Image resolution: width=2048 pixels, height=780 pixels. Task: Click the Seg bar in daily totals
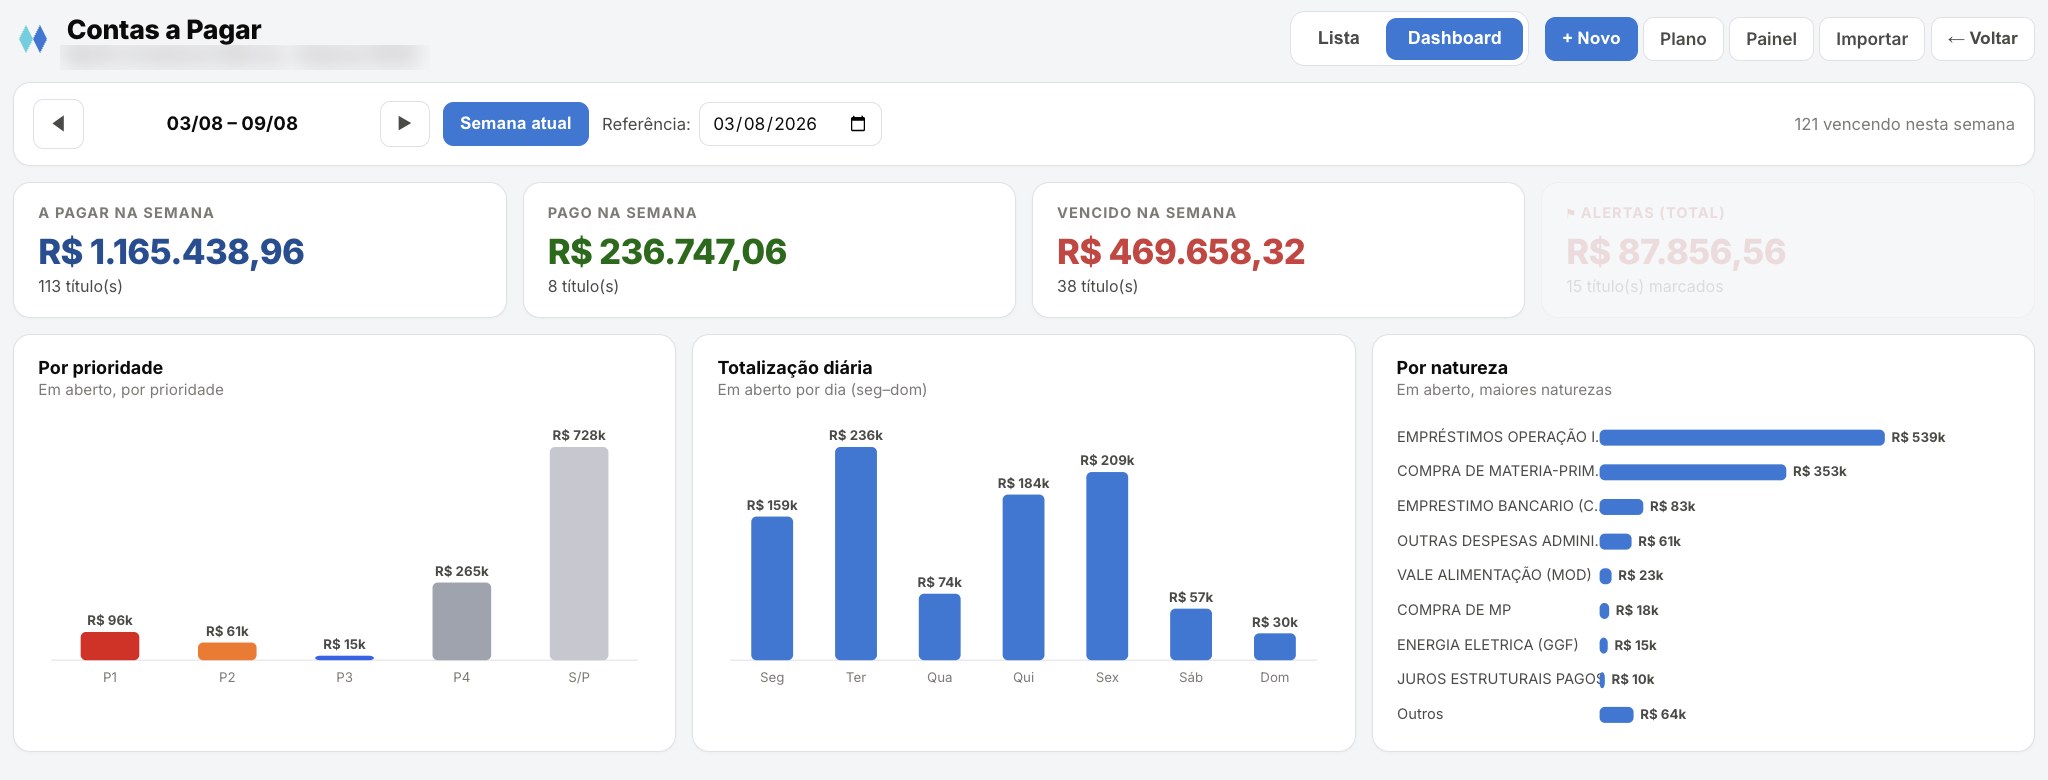772,588
